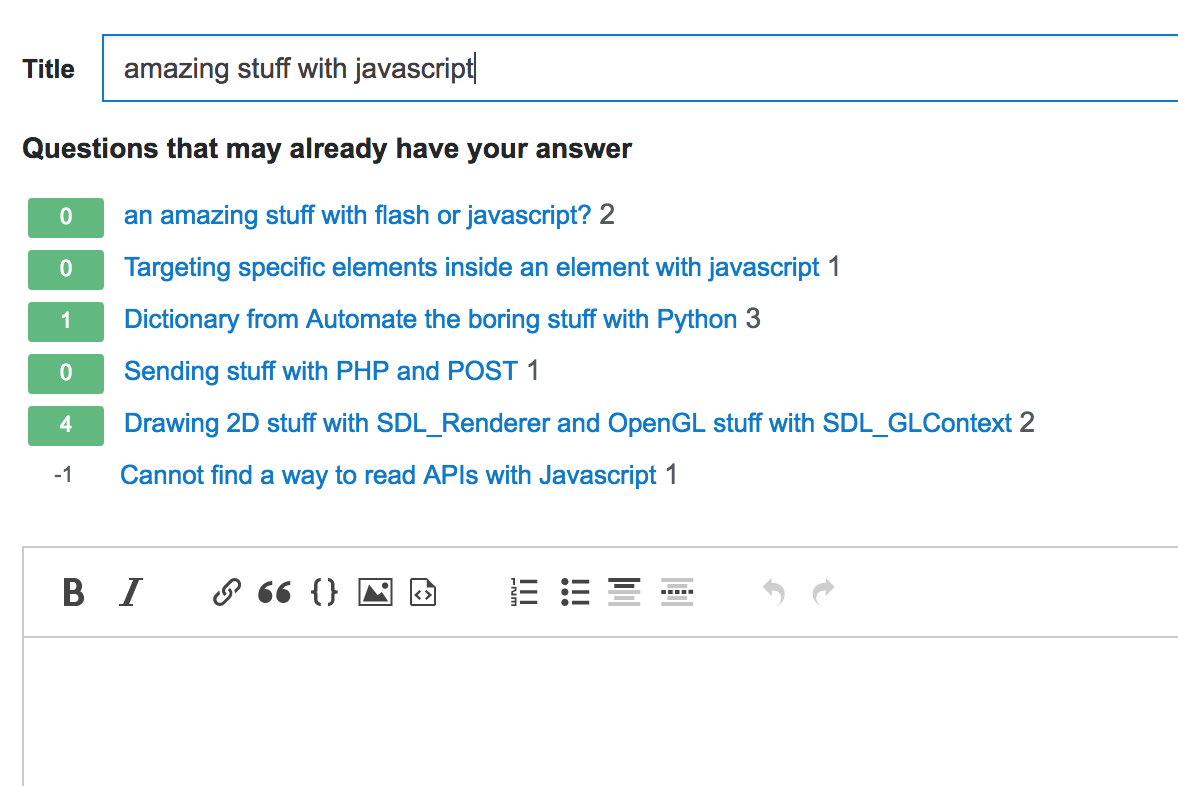Viewport: 1178px width, 786px height.
Task: Apply code formatting with the curly braces icon
Action: pos(324,592)
